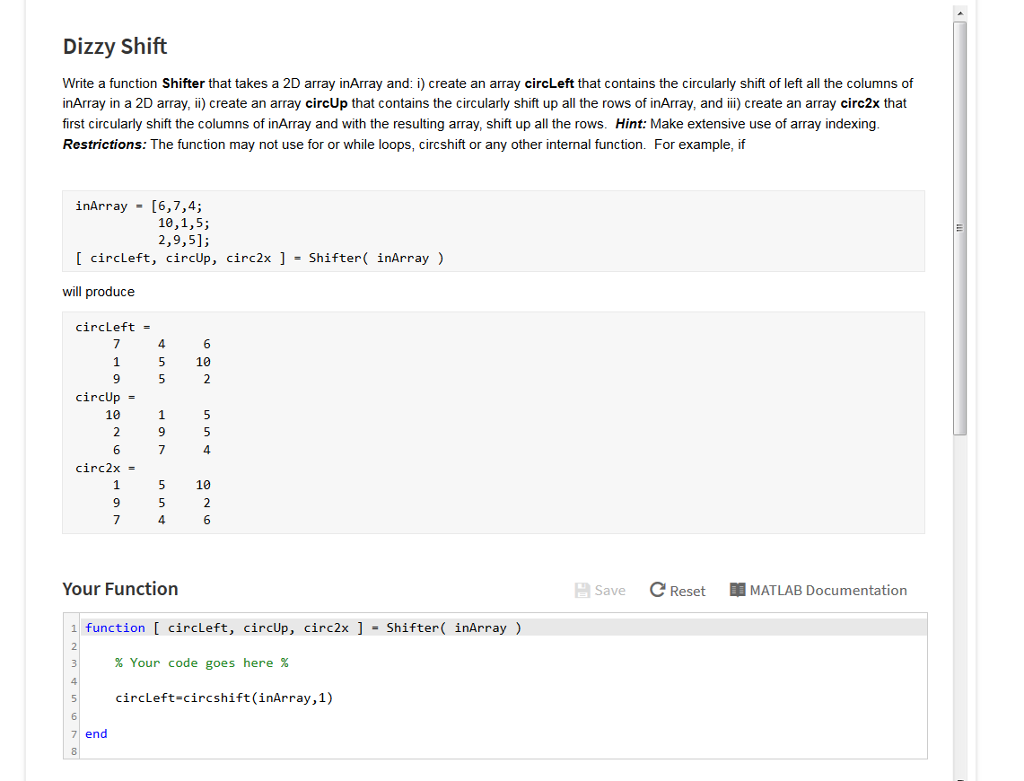Image resolution: width=1024 pixels, height=781 pixels.
Task: Open MATLAB Documentation
Action: click(x=818, y=590)
